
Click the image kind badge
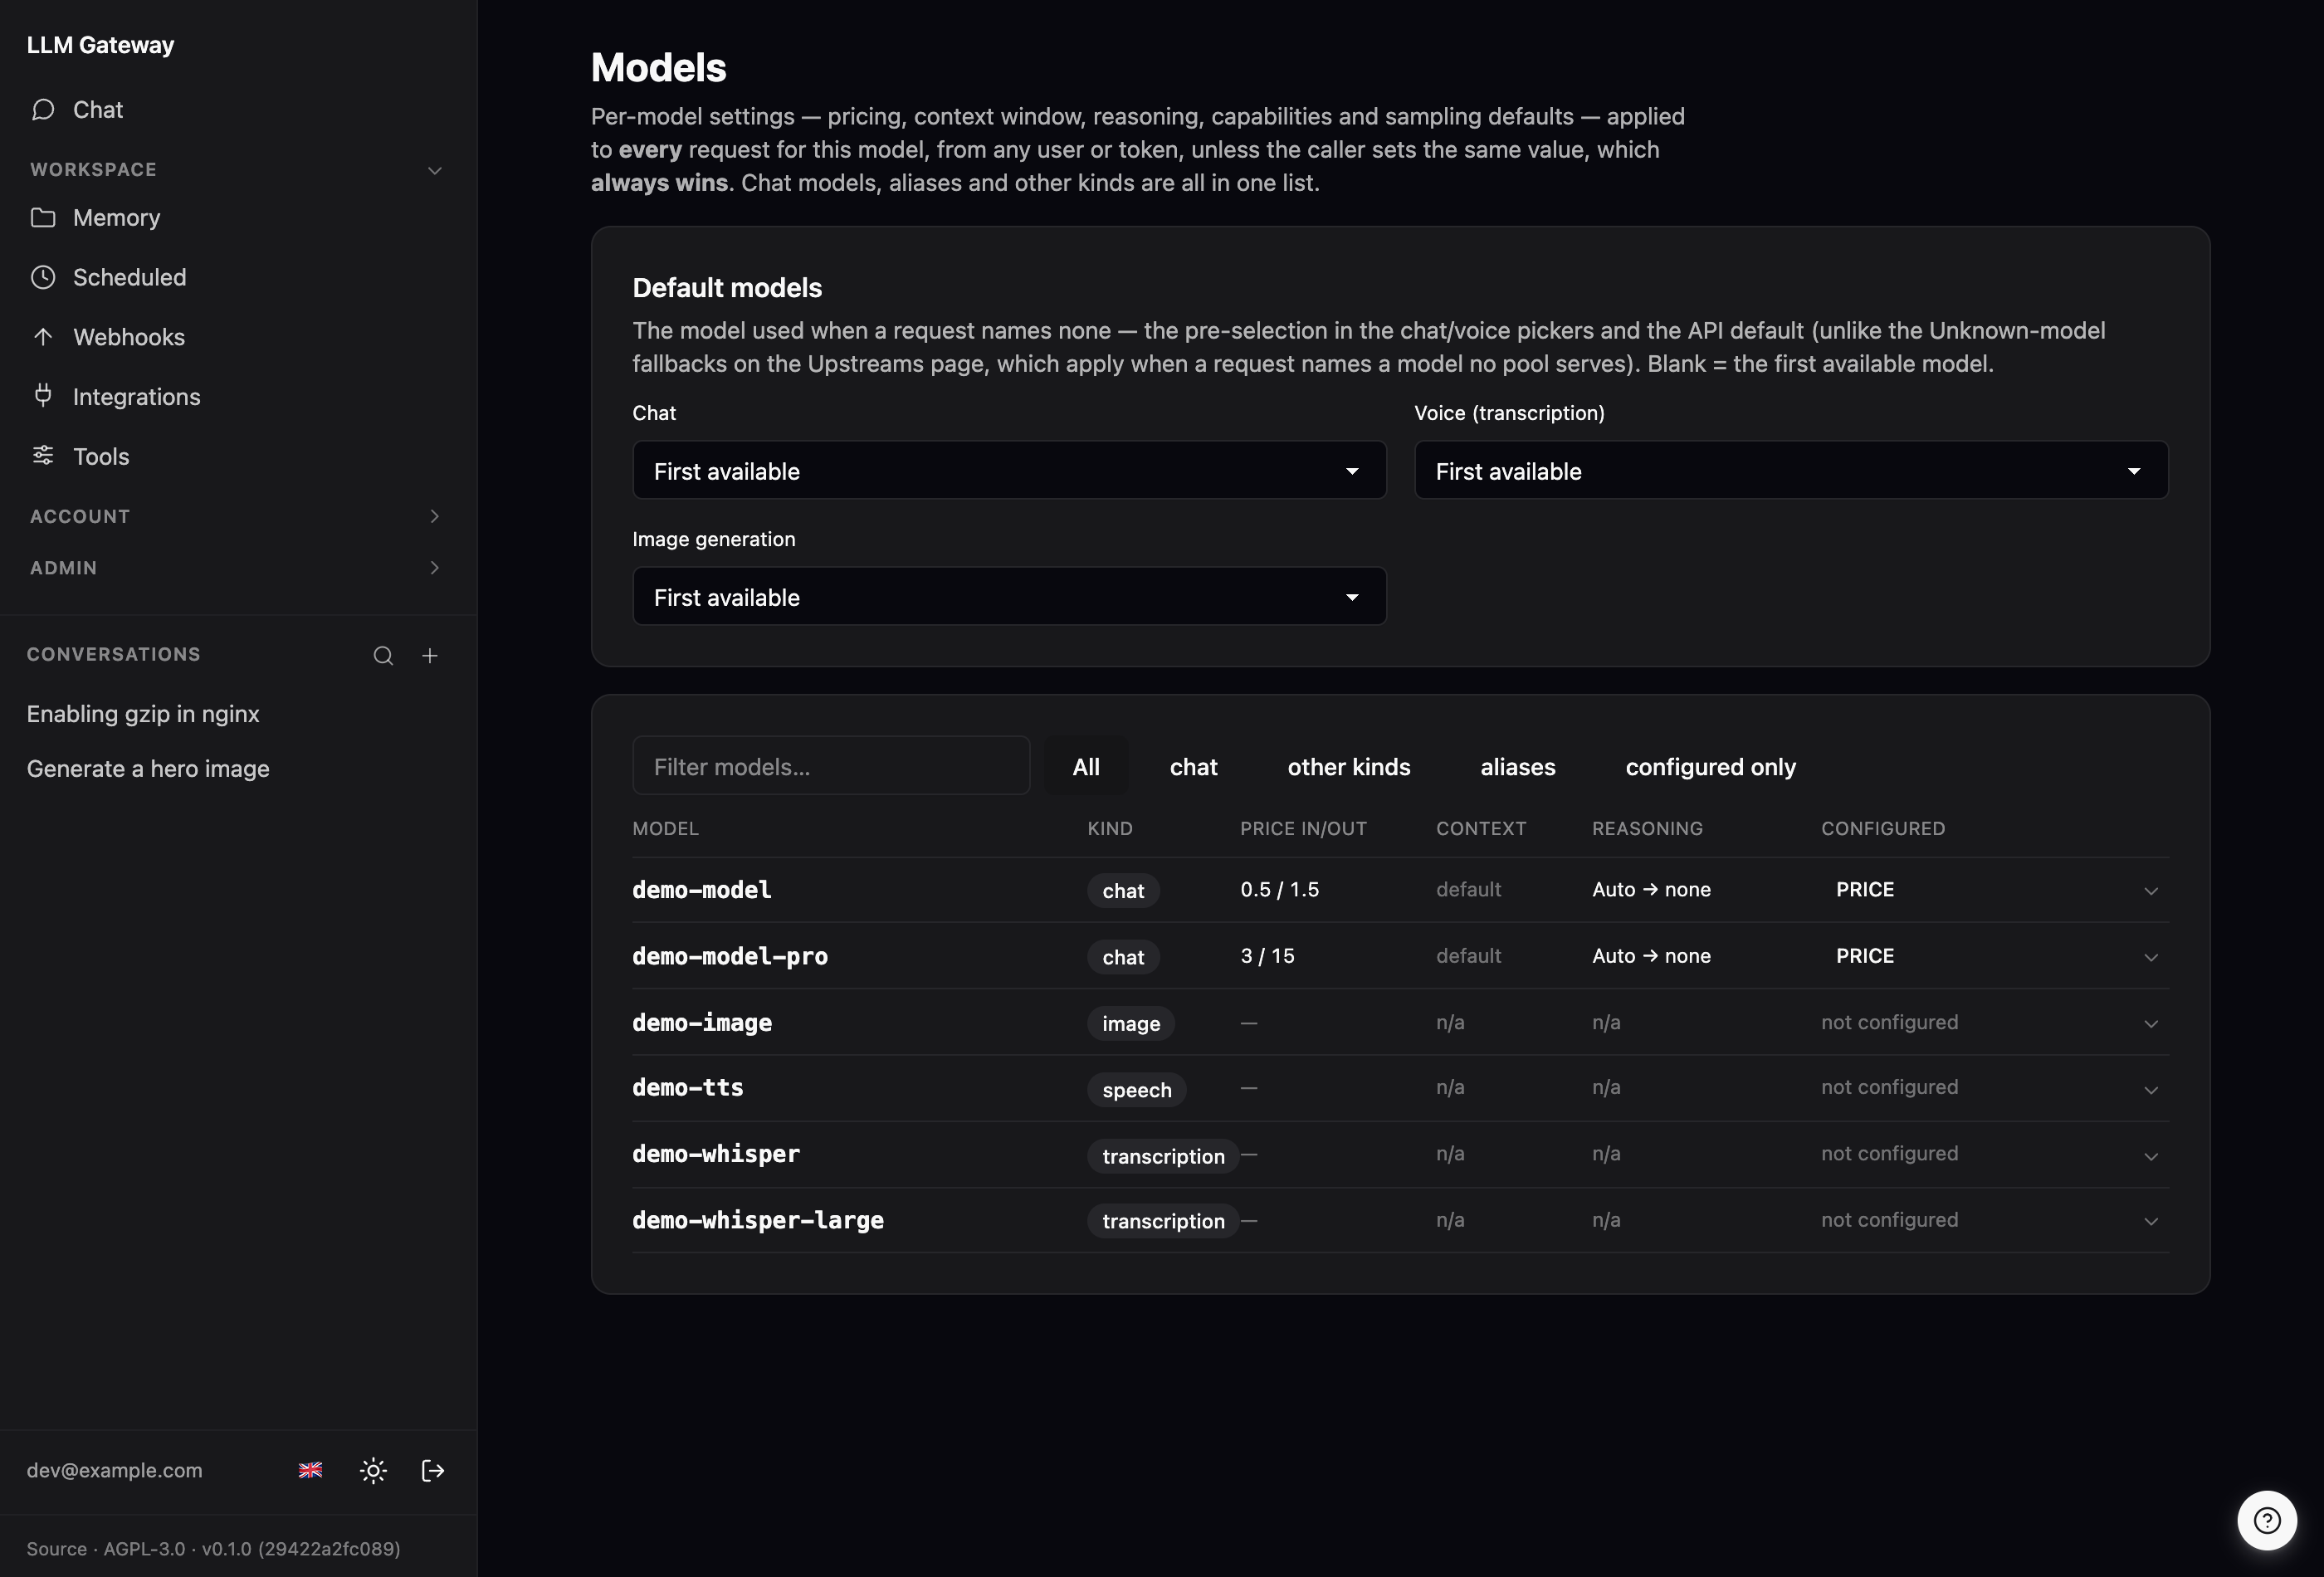[1131, 1024]
